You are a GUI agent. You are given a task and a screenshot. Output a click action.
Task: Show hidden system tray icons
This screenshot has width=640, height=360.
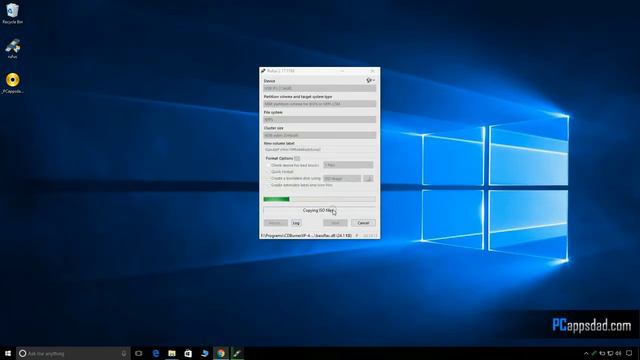(x=586, y=353)
